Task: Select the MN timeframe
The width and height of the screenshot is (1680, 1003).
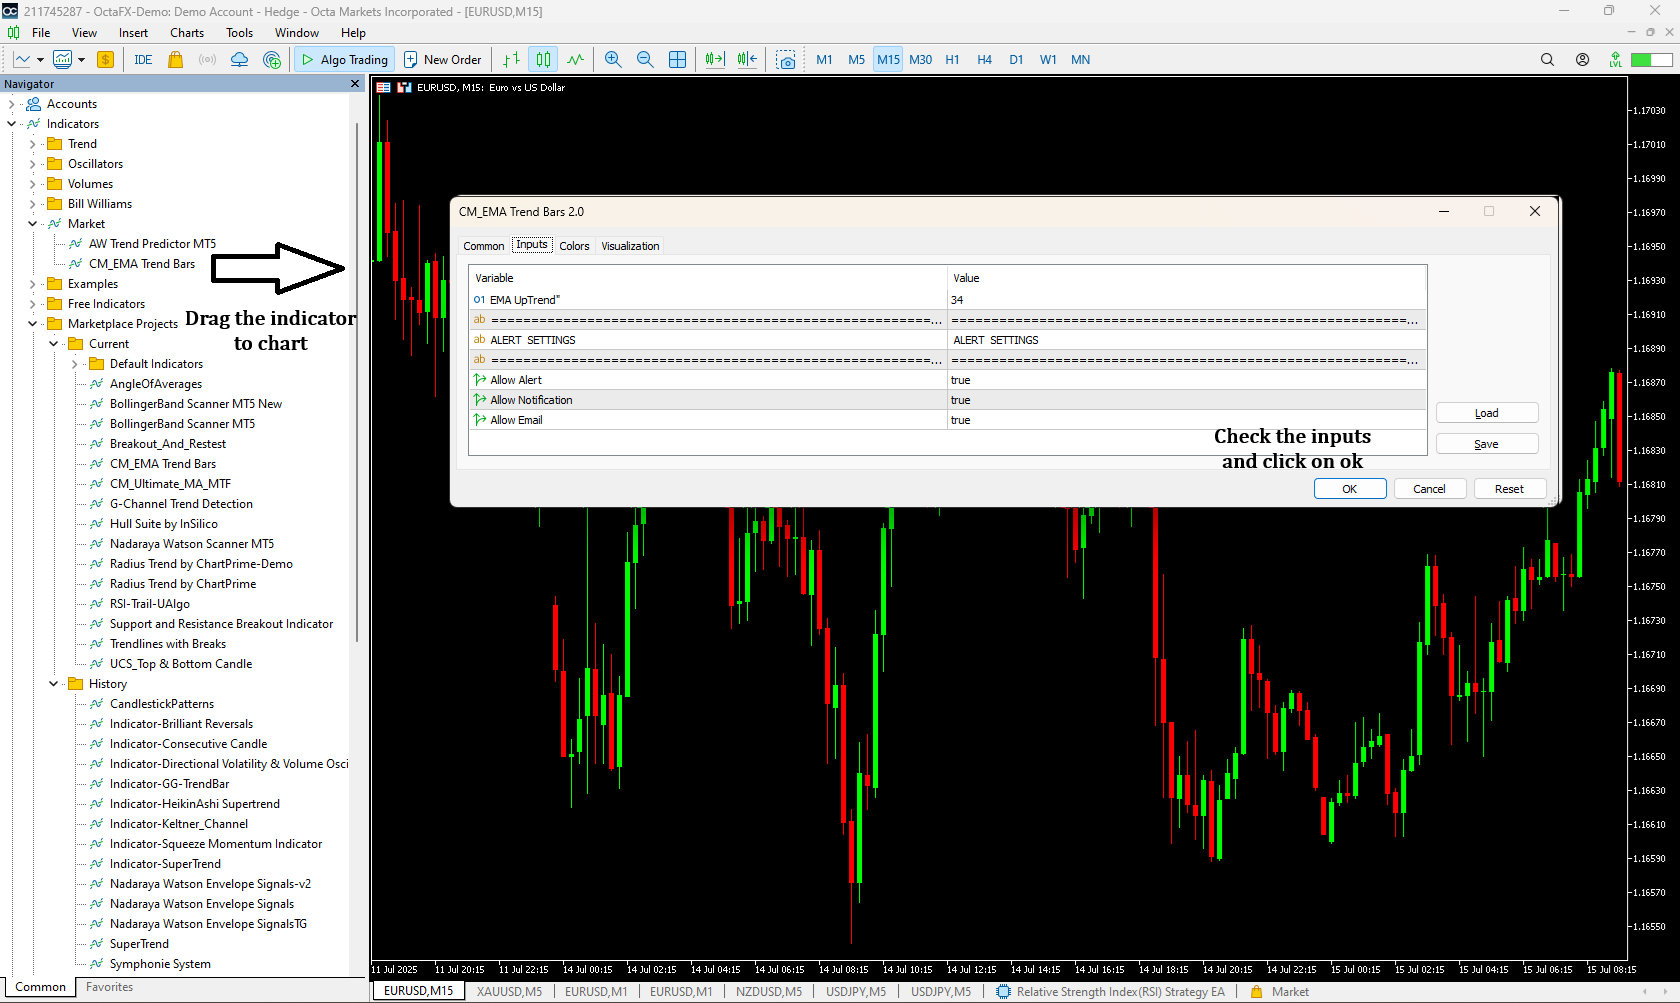Action: tap(1080, 60)
